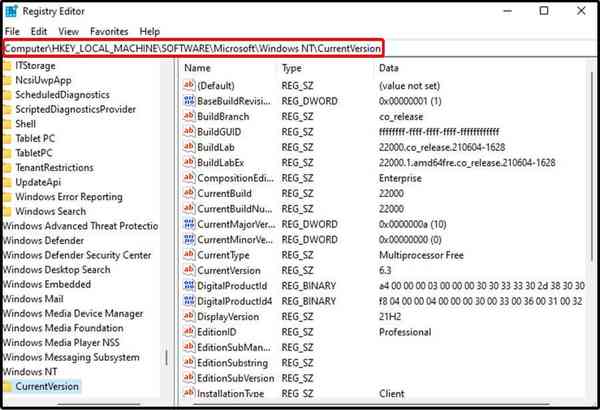Select the Windows NT key
The height and width of the screenshot is (410, 600).
tap(30, 372)
